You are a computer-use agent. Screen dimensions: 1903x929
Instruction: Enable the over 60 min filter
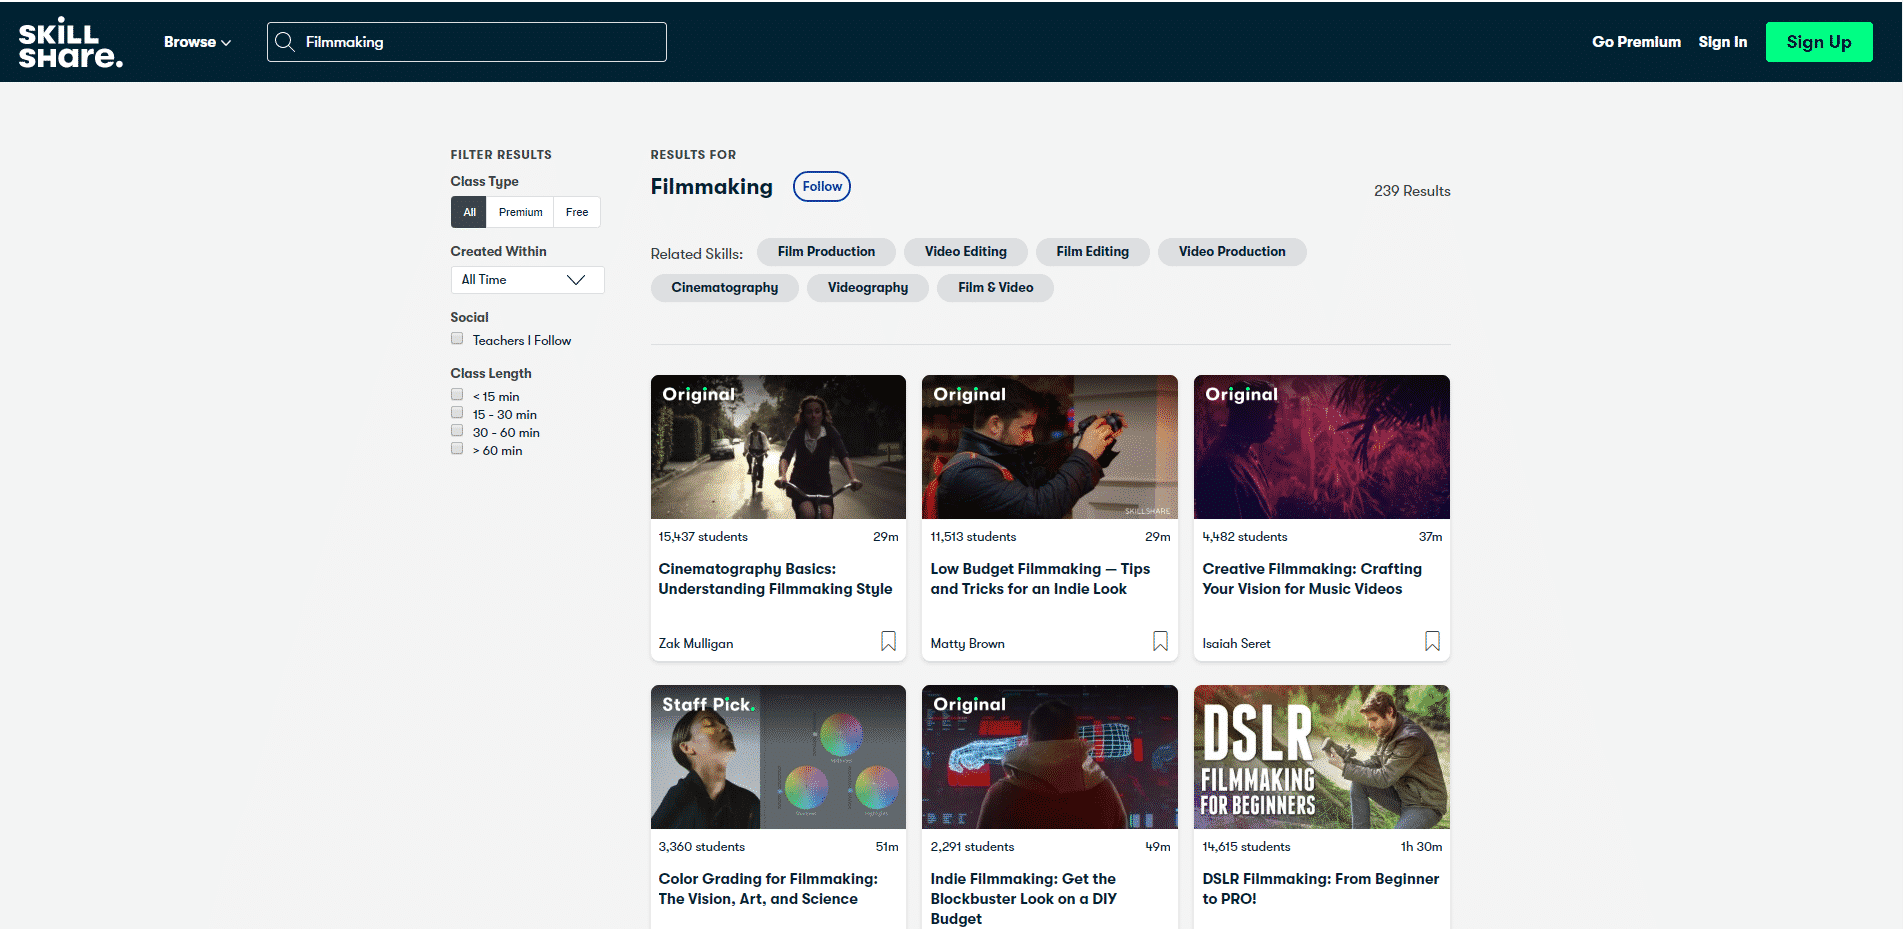pyautogui.click(x=457, y=449)
